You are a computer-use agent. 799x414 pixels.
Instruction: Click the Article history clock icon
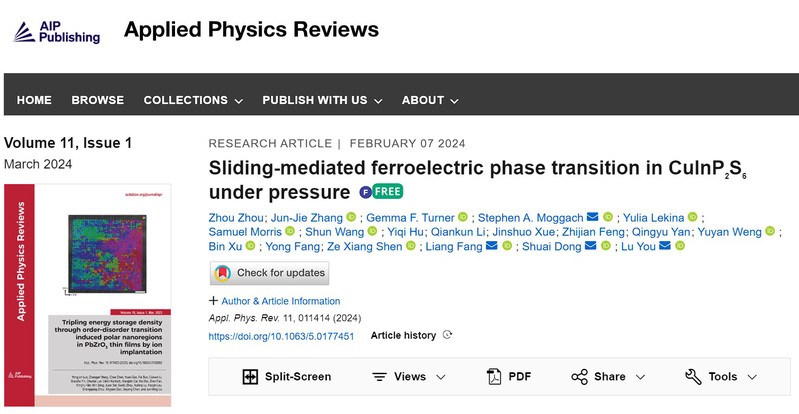click(447, 335)
